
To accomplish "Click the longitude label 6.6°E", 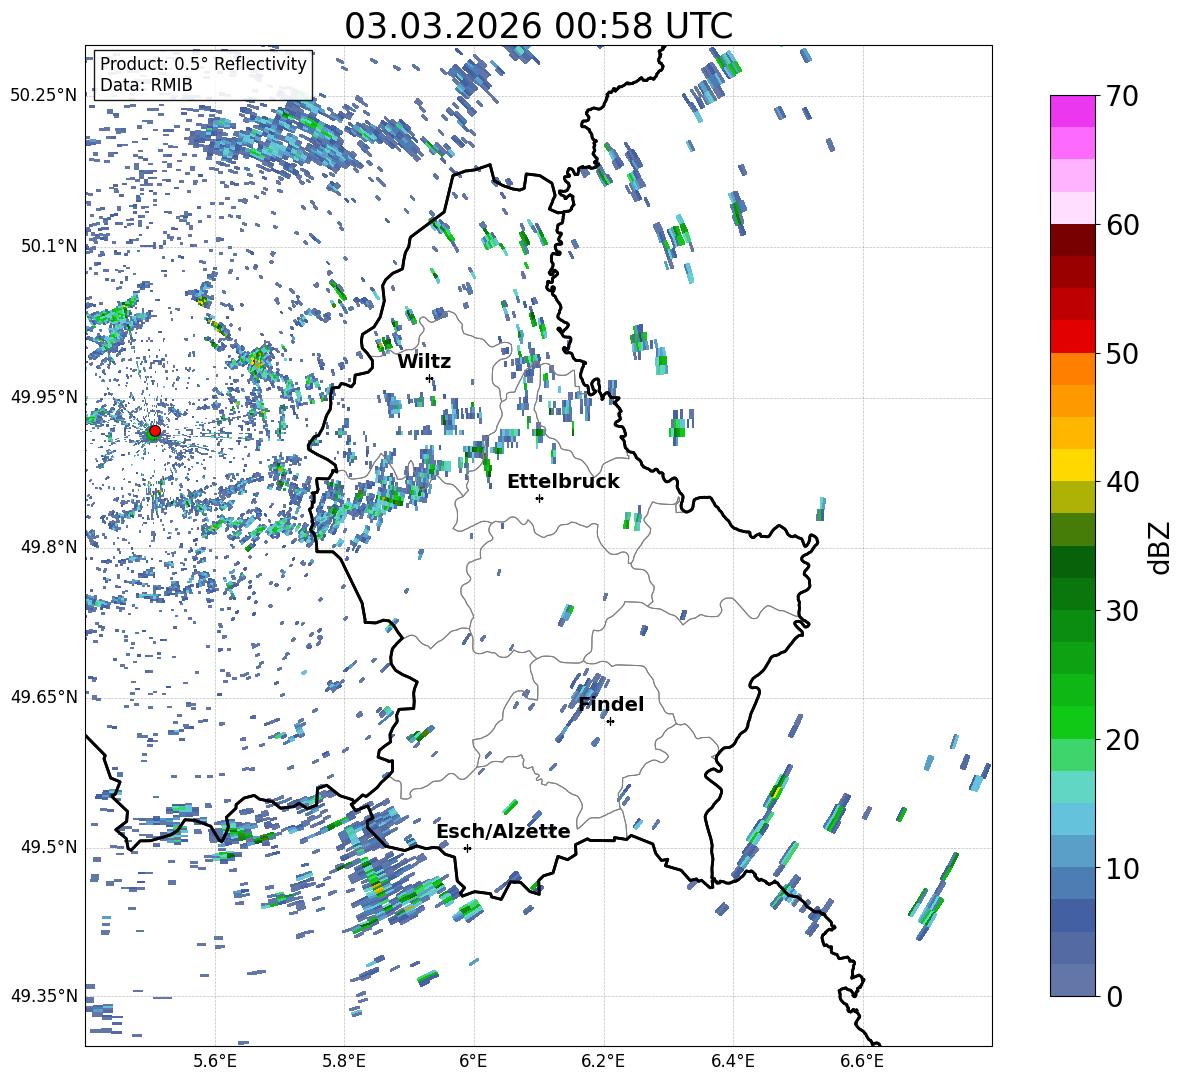I will click(862, 1061).
